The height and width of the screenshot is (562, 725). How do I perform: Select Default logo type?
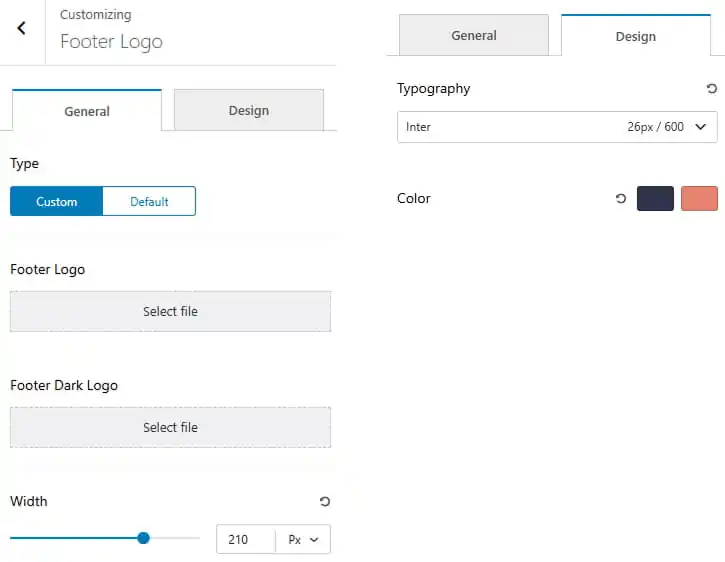click(x=149, y=201)
